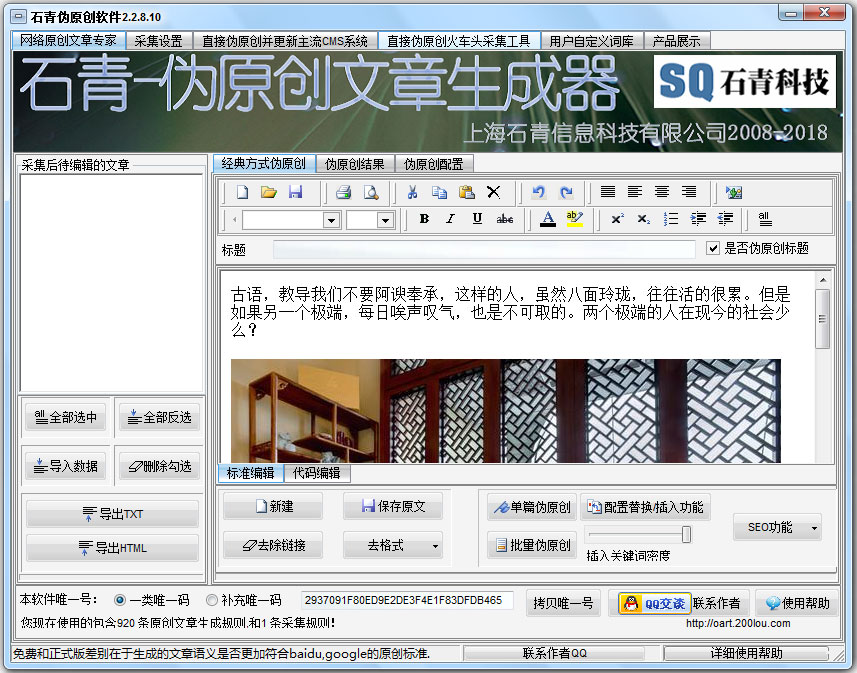Cut selection with scissors icon
This screenshot has width=857, height=673.
(413, 192)
